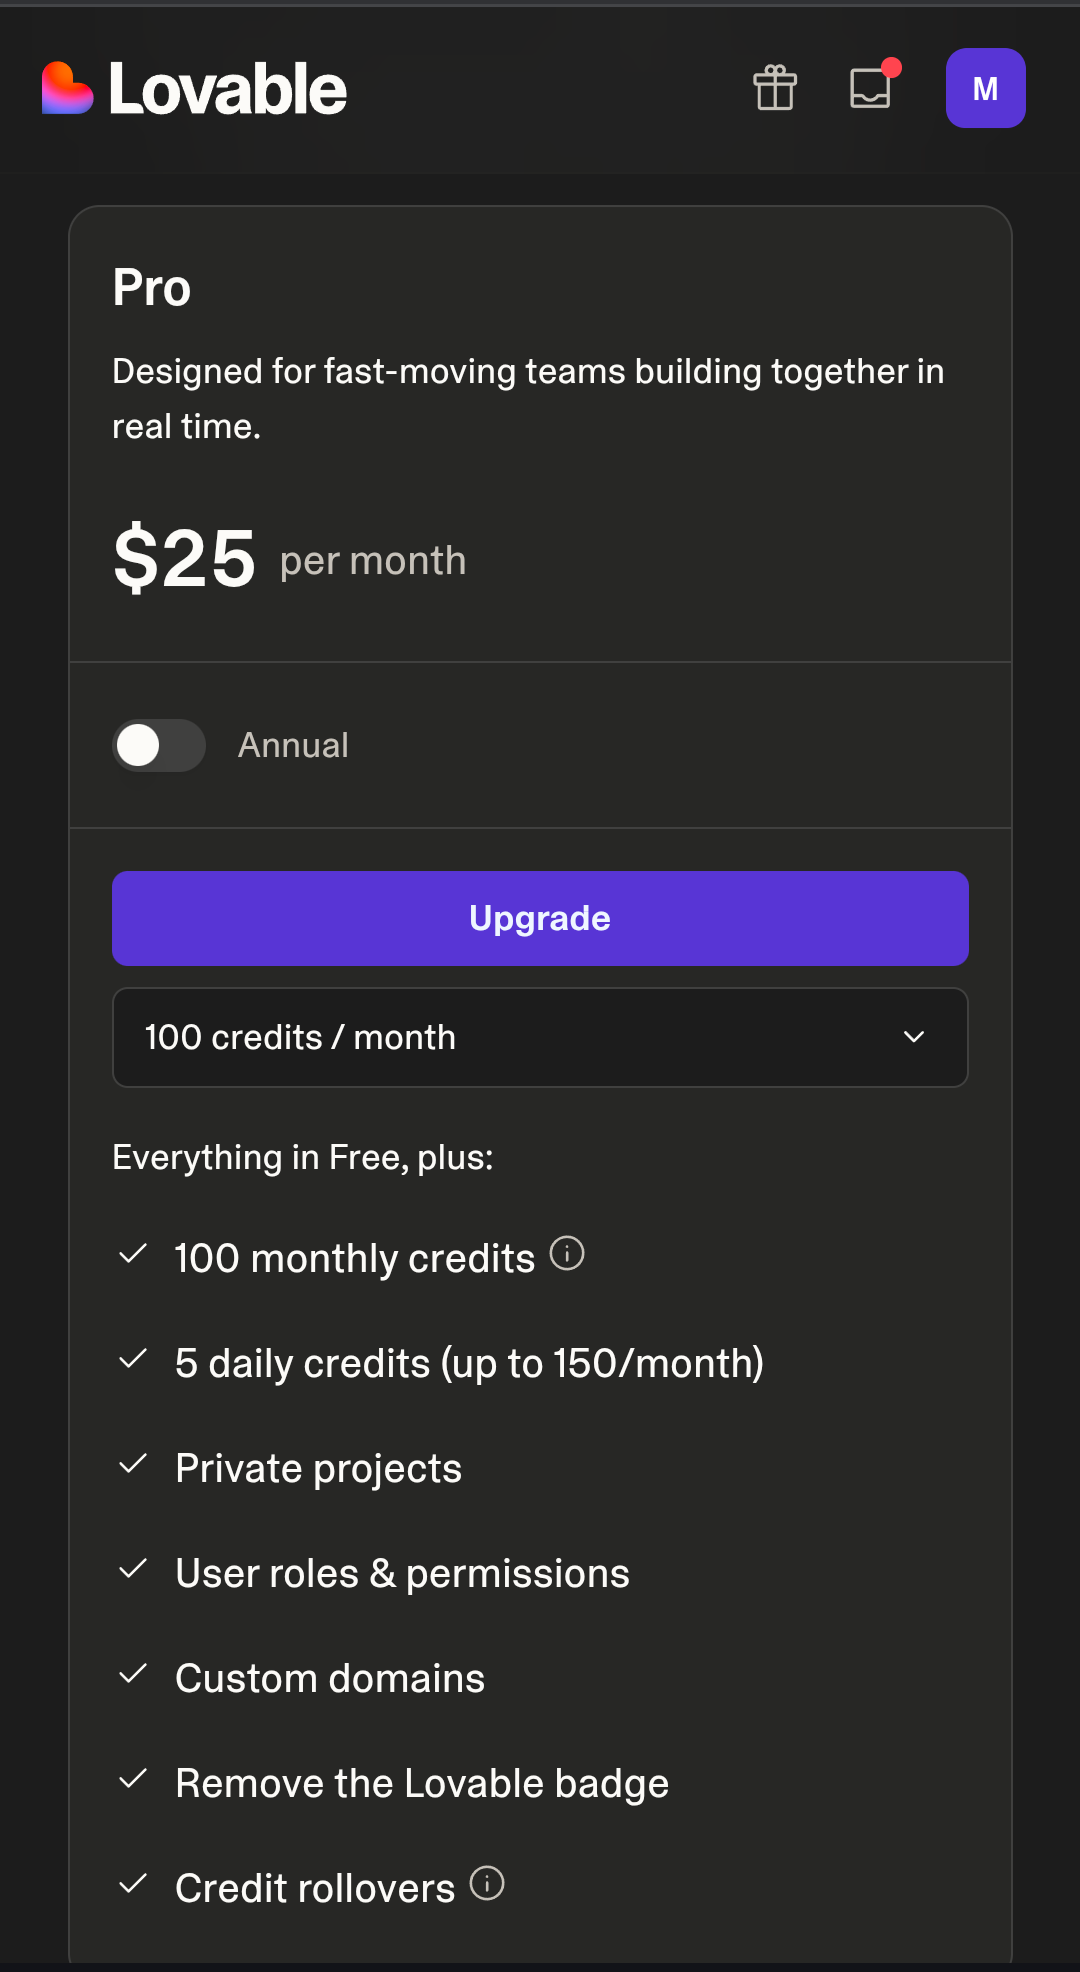Open the inbox notifications icon

870,88
